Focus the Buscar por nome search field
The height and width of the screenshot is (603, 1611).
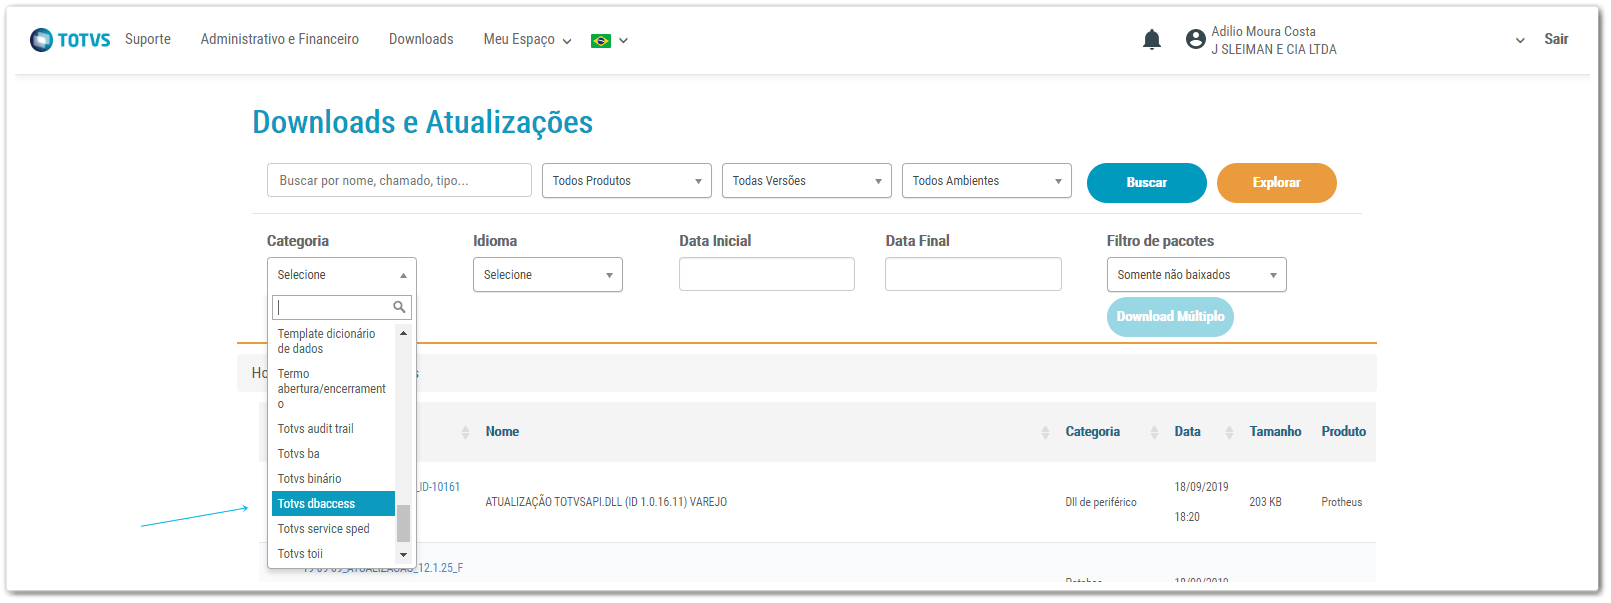tap(399, 181)
